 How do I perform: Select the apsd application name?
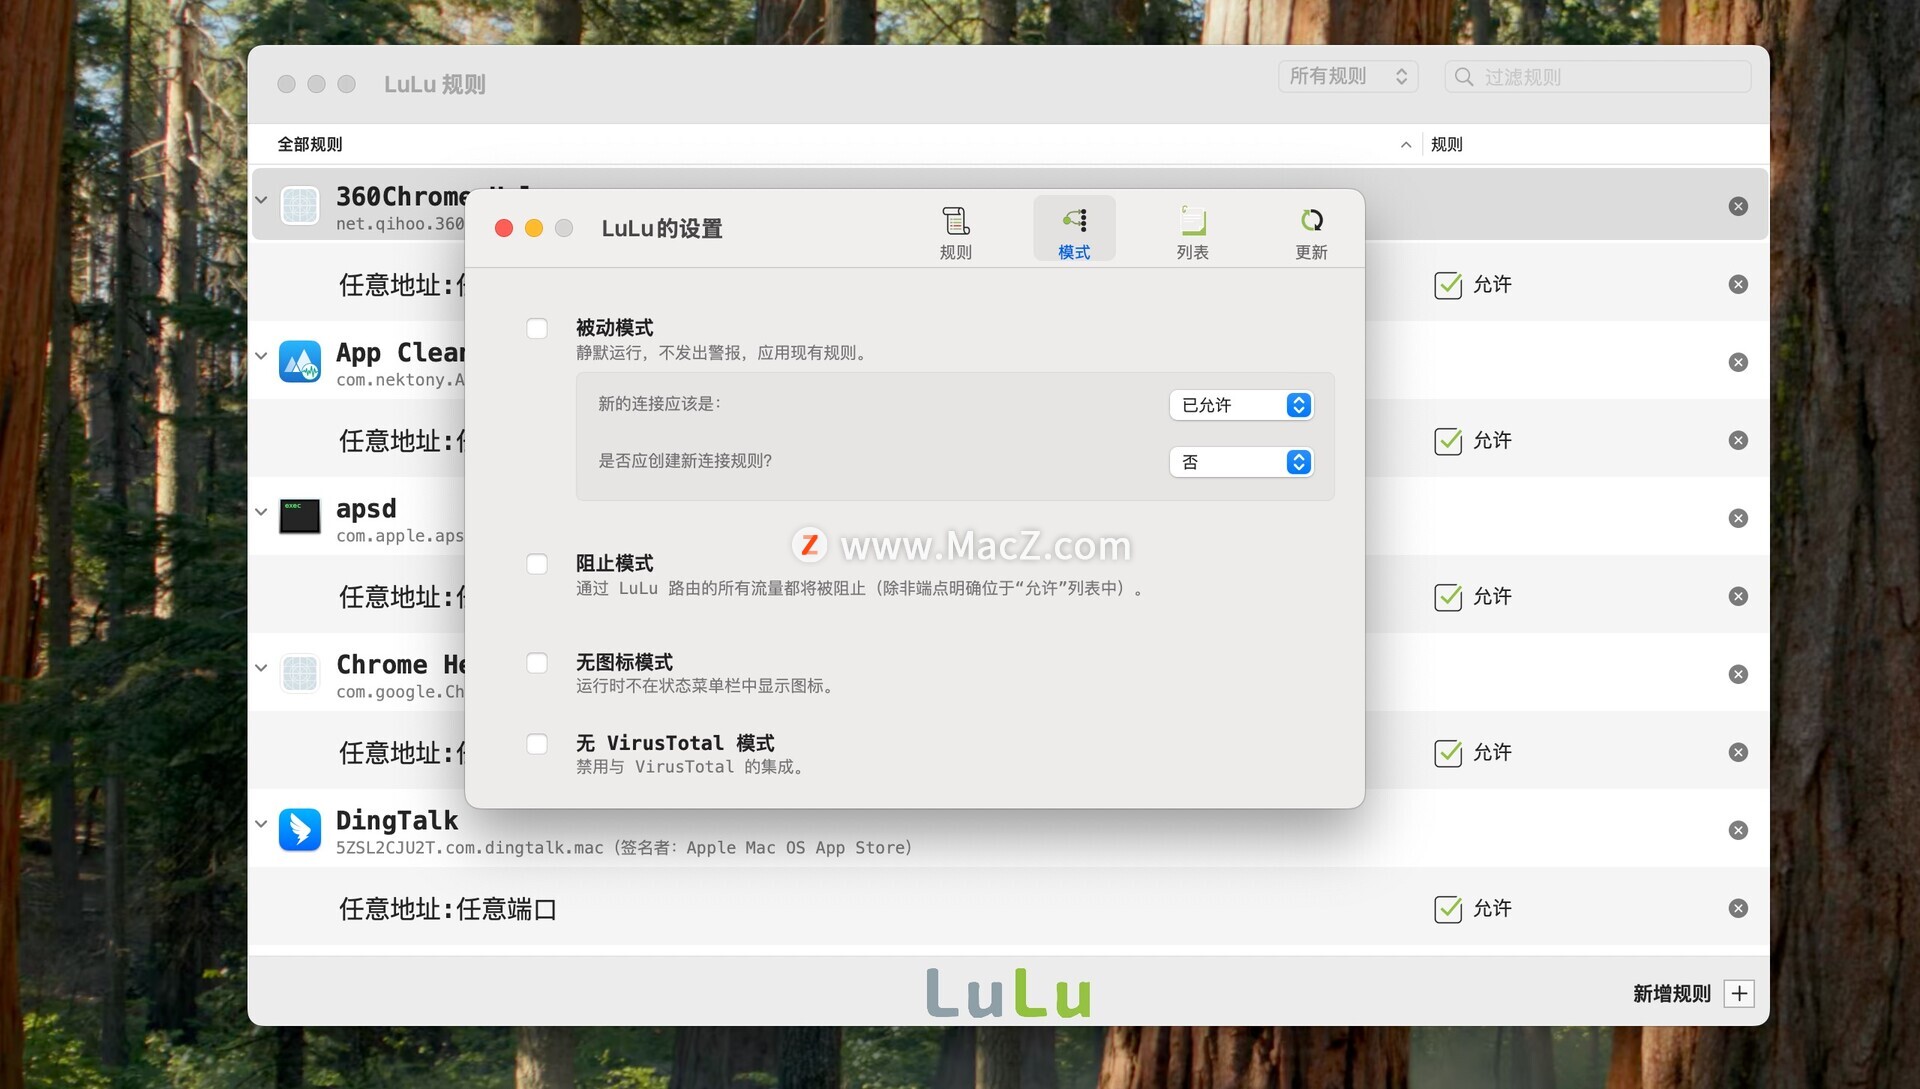click(x=366, y=509)
